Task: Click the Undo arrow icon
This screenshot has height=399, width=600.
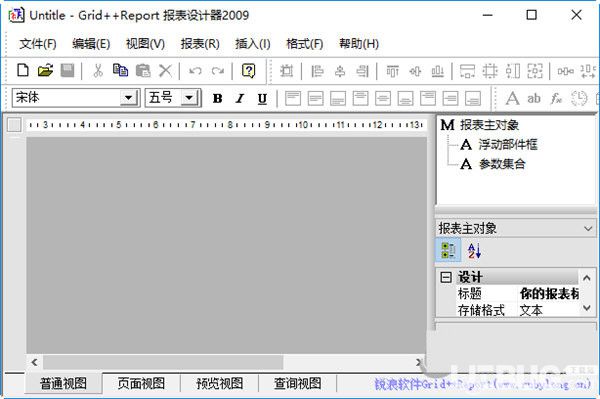Action: click(195, 71)
